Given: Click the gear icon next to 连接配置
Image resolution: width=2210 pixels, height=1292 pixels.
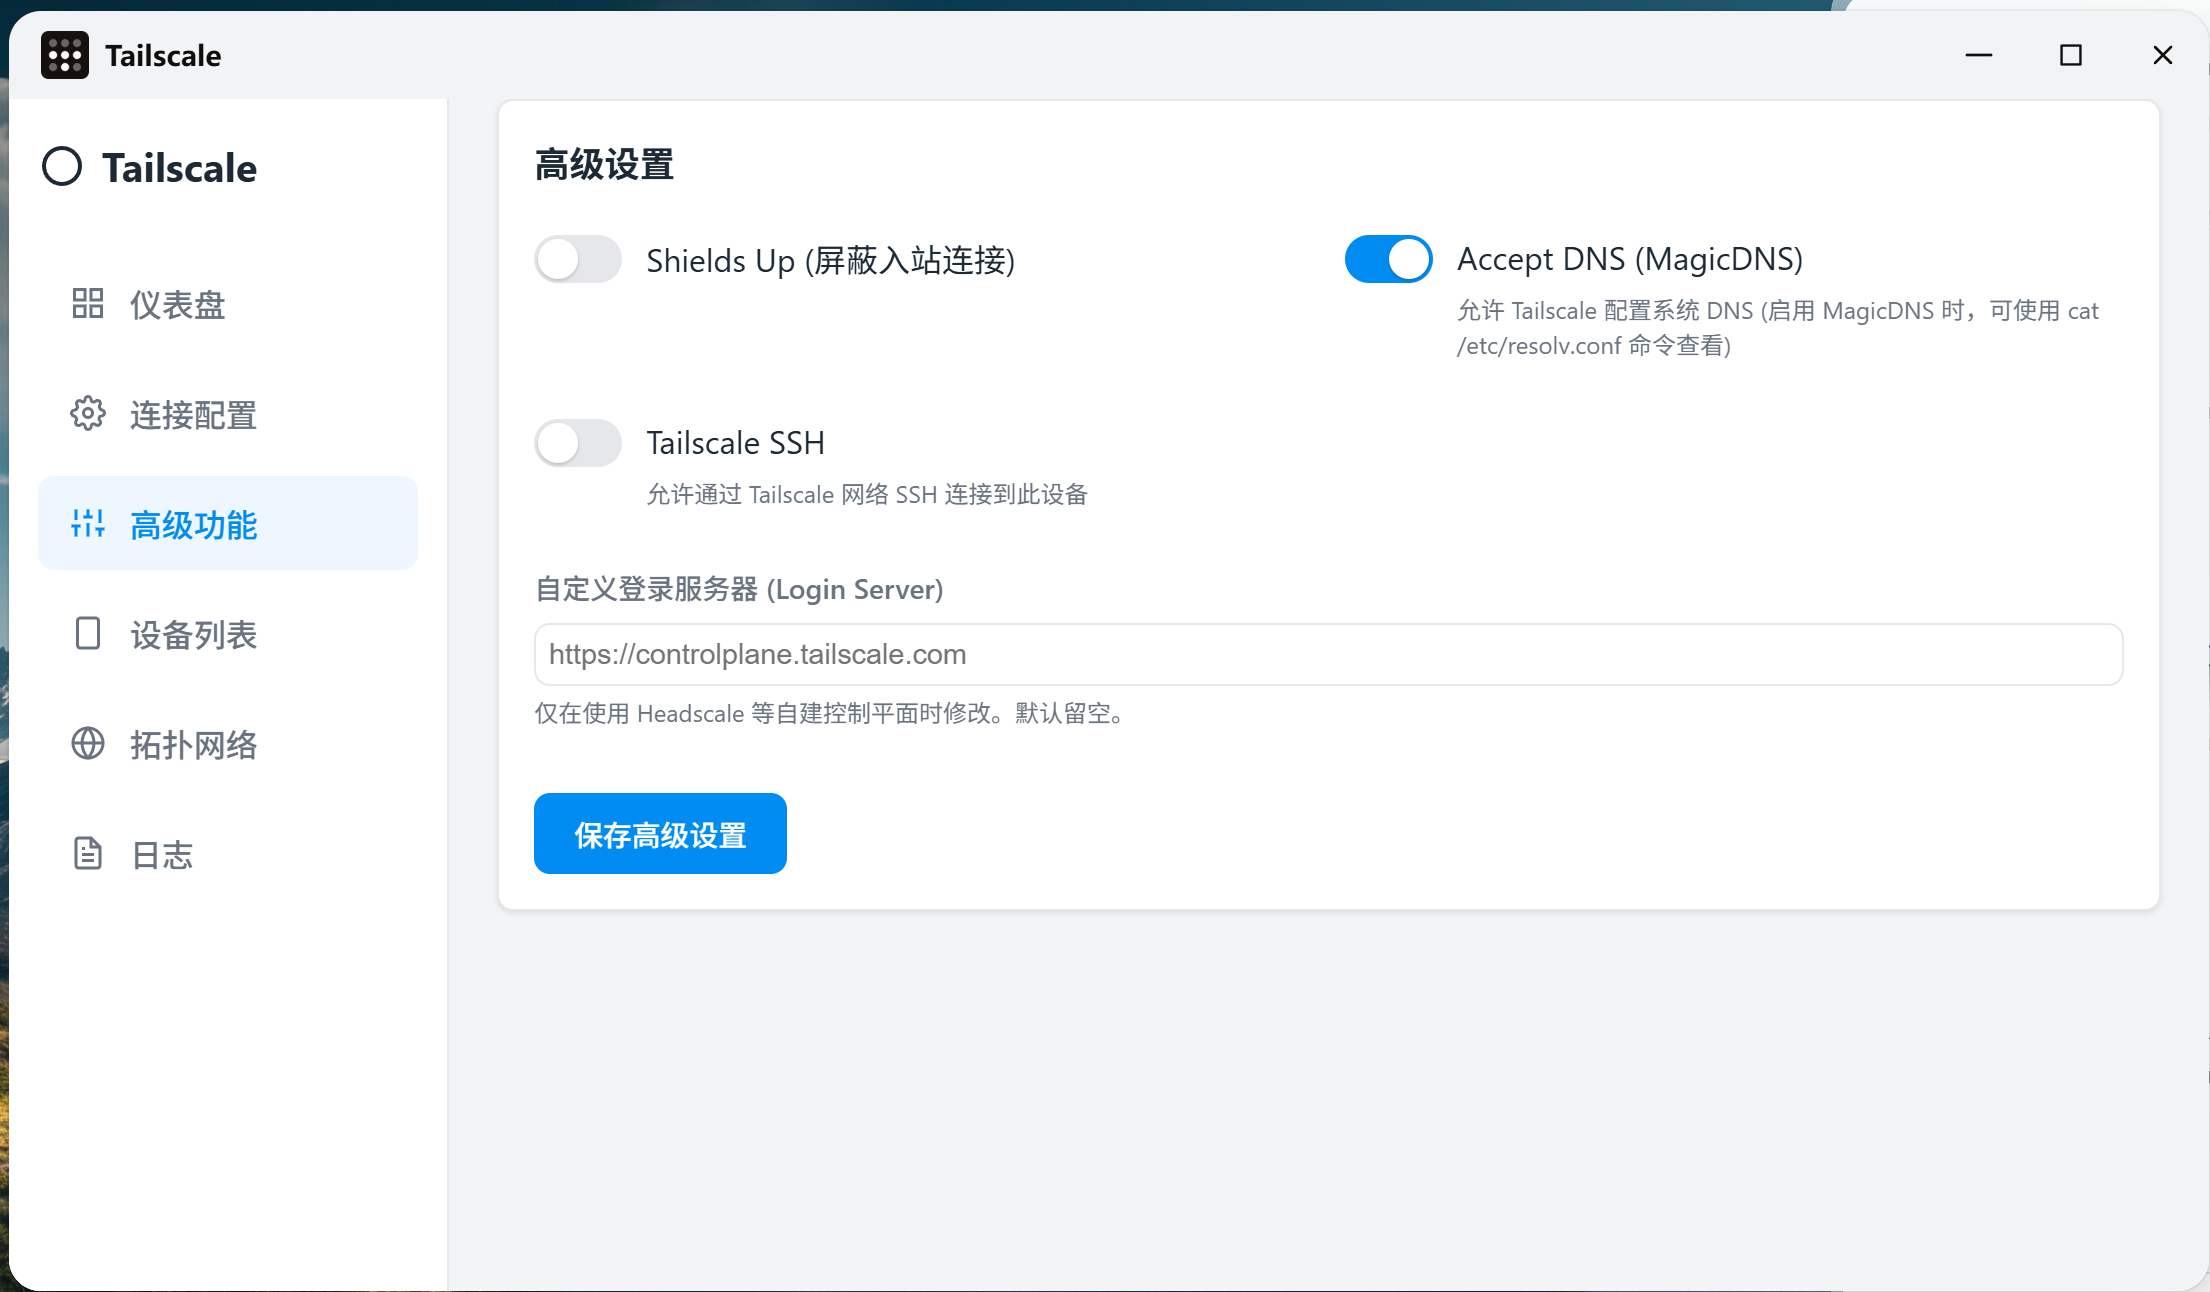Looking at the screenshot, I should 87,414.
